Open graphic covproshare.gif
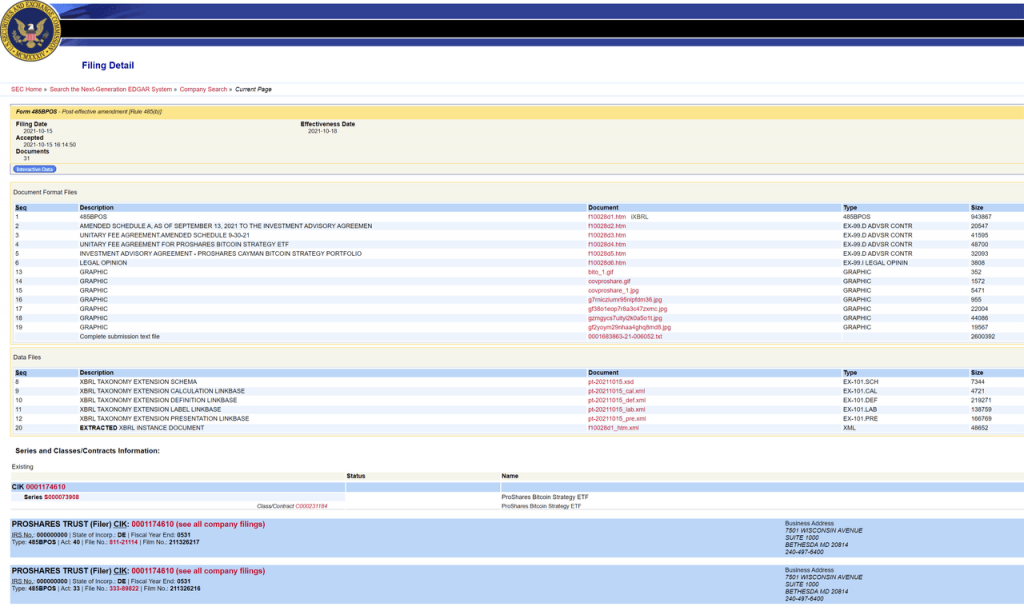 click(x=609, y=281)
